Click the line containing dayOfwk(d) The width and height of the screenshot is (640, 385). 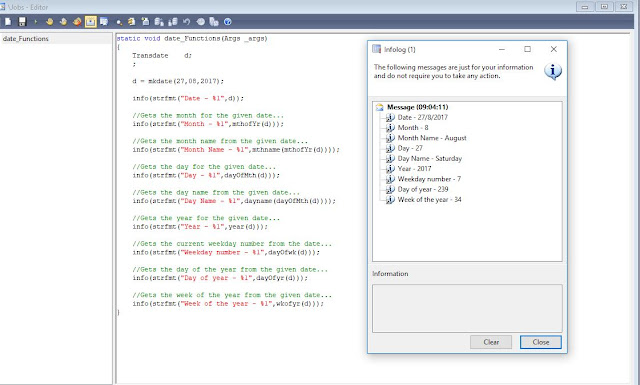(226, 252)
